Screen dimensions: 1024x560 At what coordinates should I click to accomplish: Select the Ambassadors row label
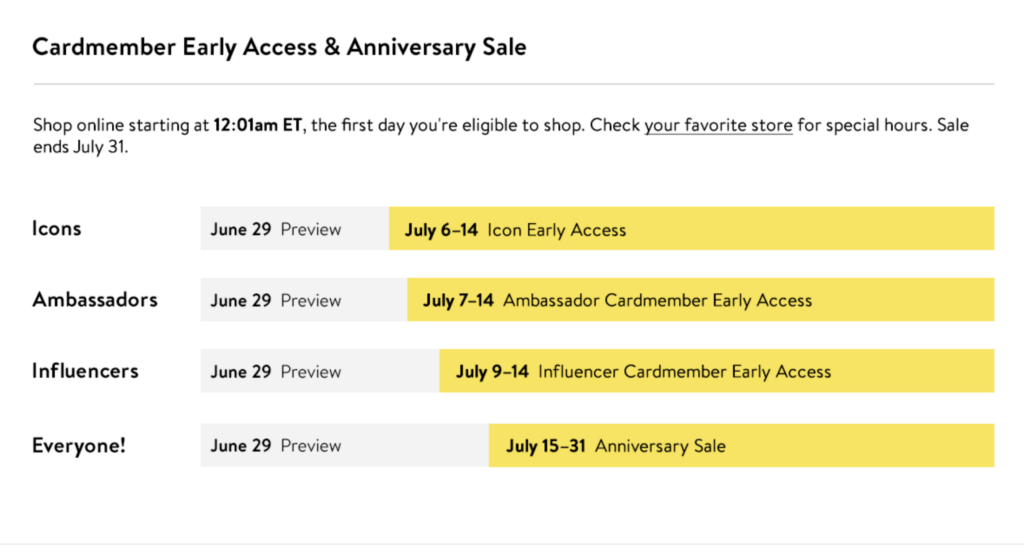coord(95,300)
